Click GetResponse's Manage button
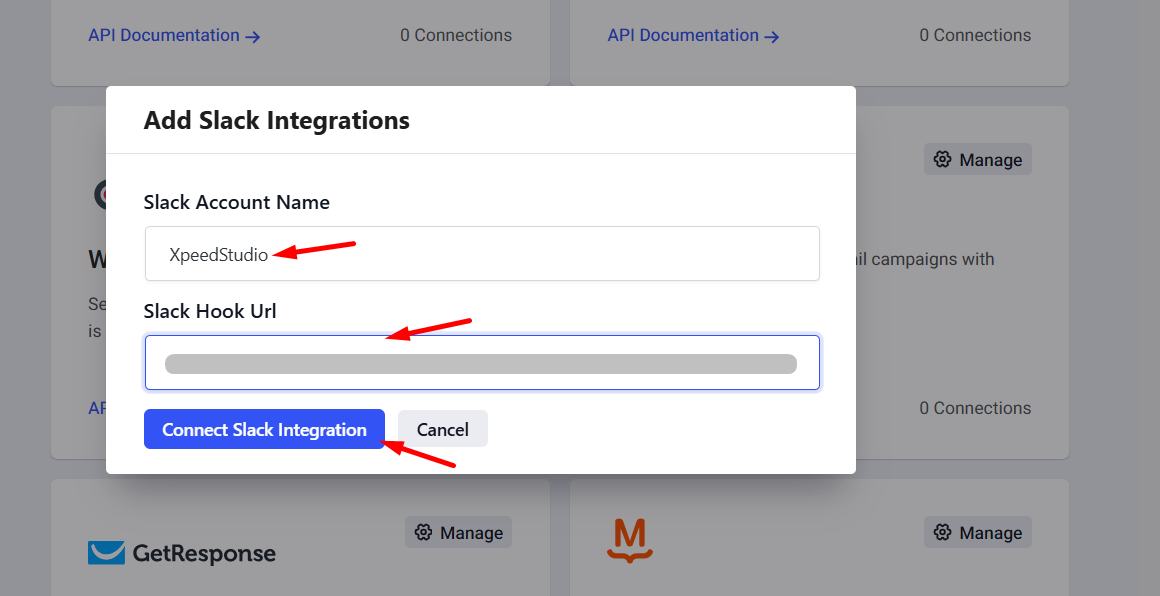This screenshot has width=1160, height=596. click(458, 531)
